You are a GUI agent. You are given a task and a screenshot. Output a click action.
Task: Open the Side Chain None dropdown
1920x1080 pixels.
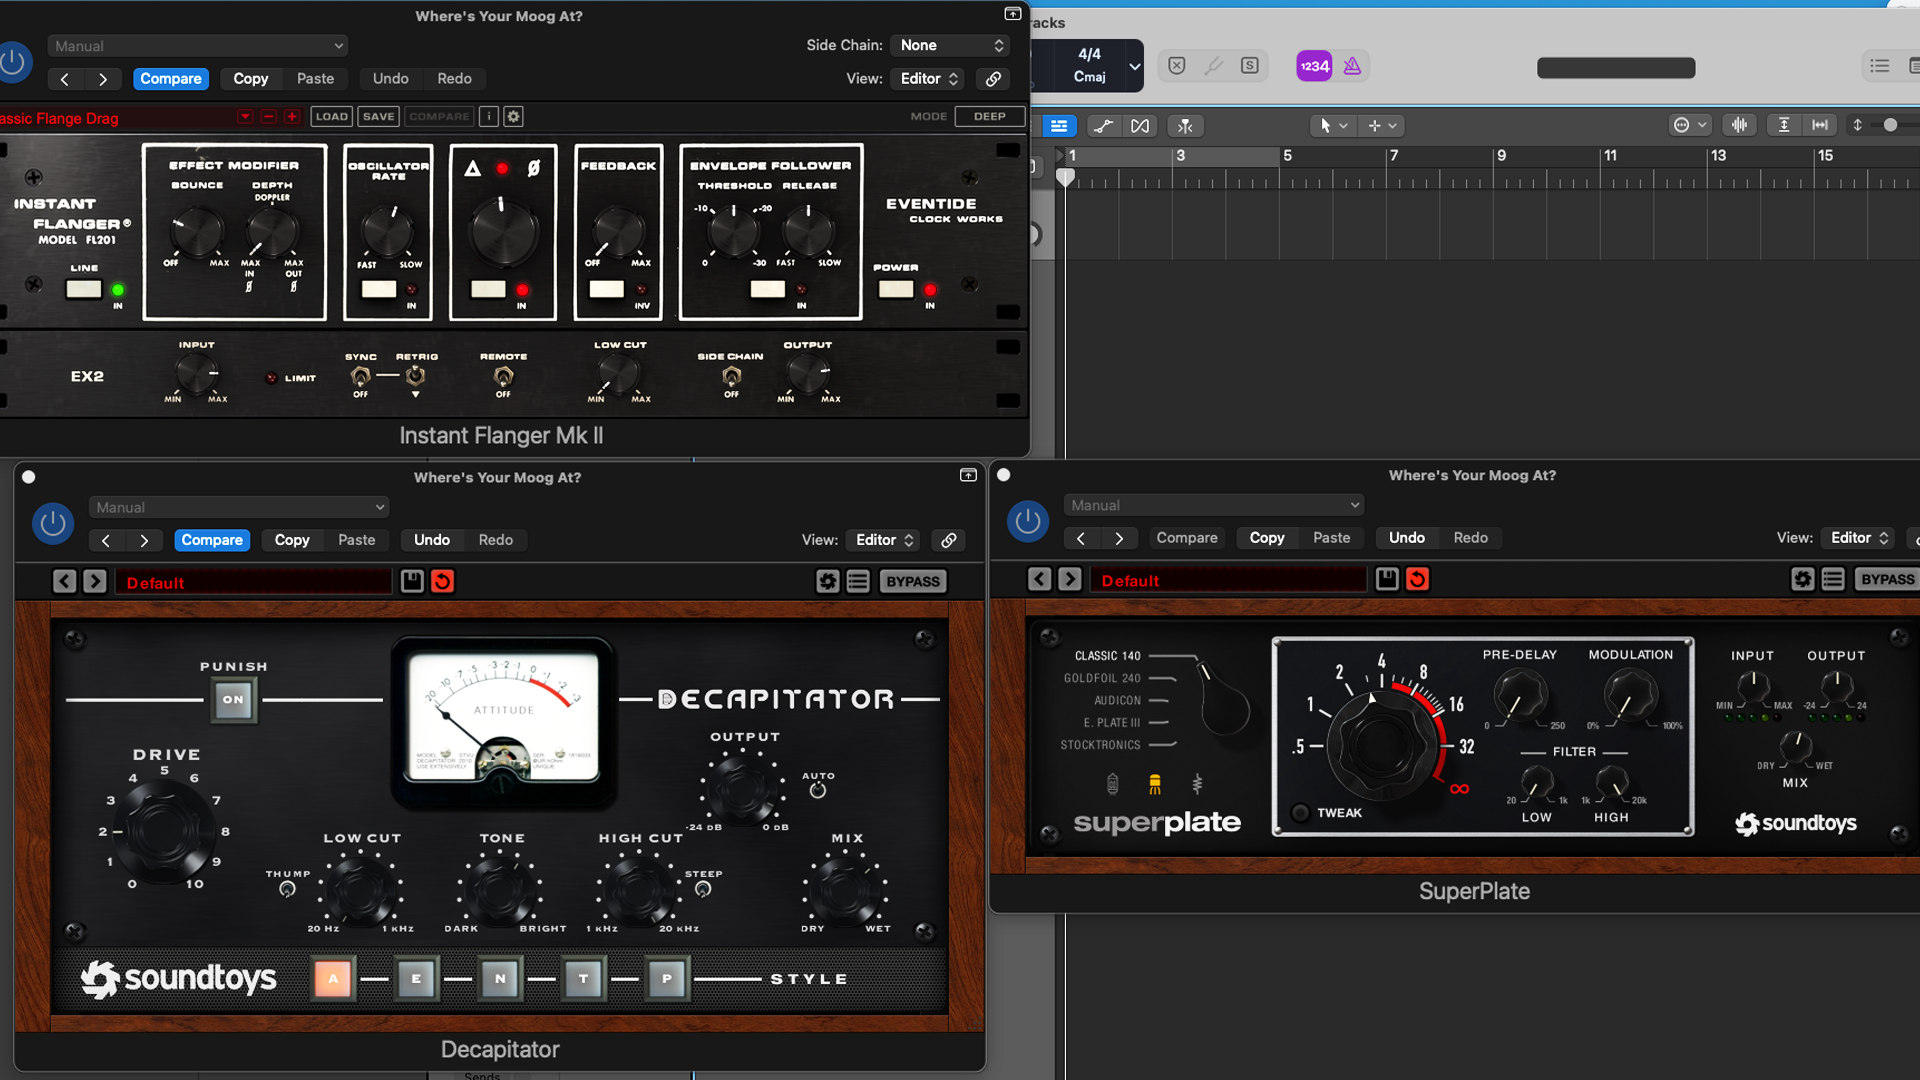click(950, 45)
